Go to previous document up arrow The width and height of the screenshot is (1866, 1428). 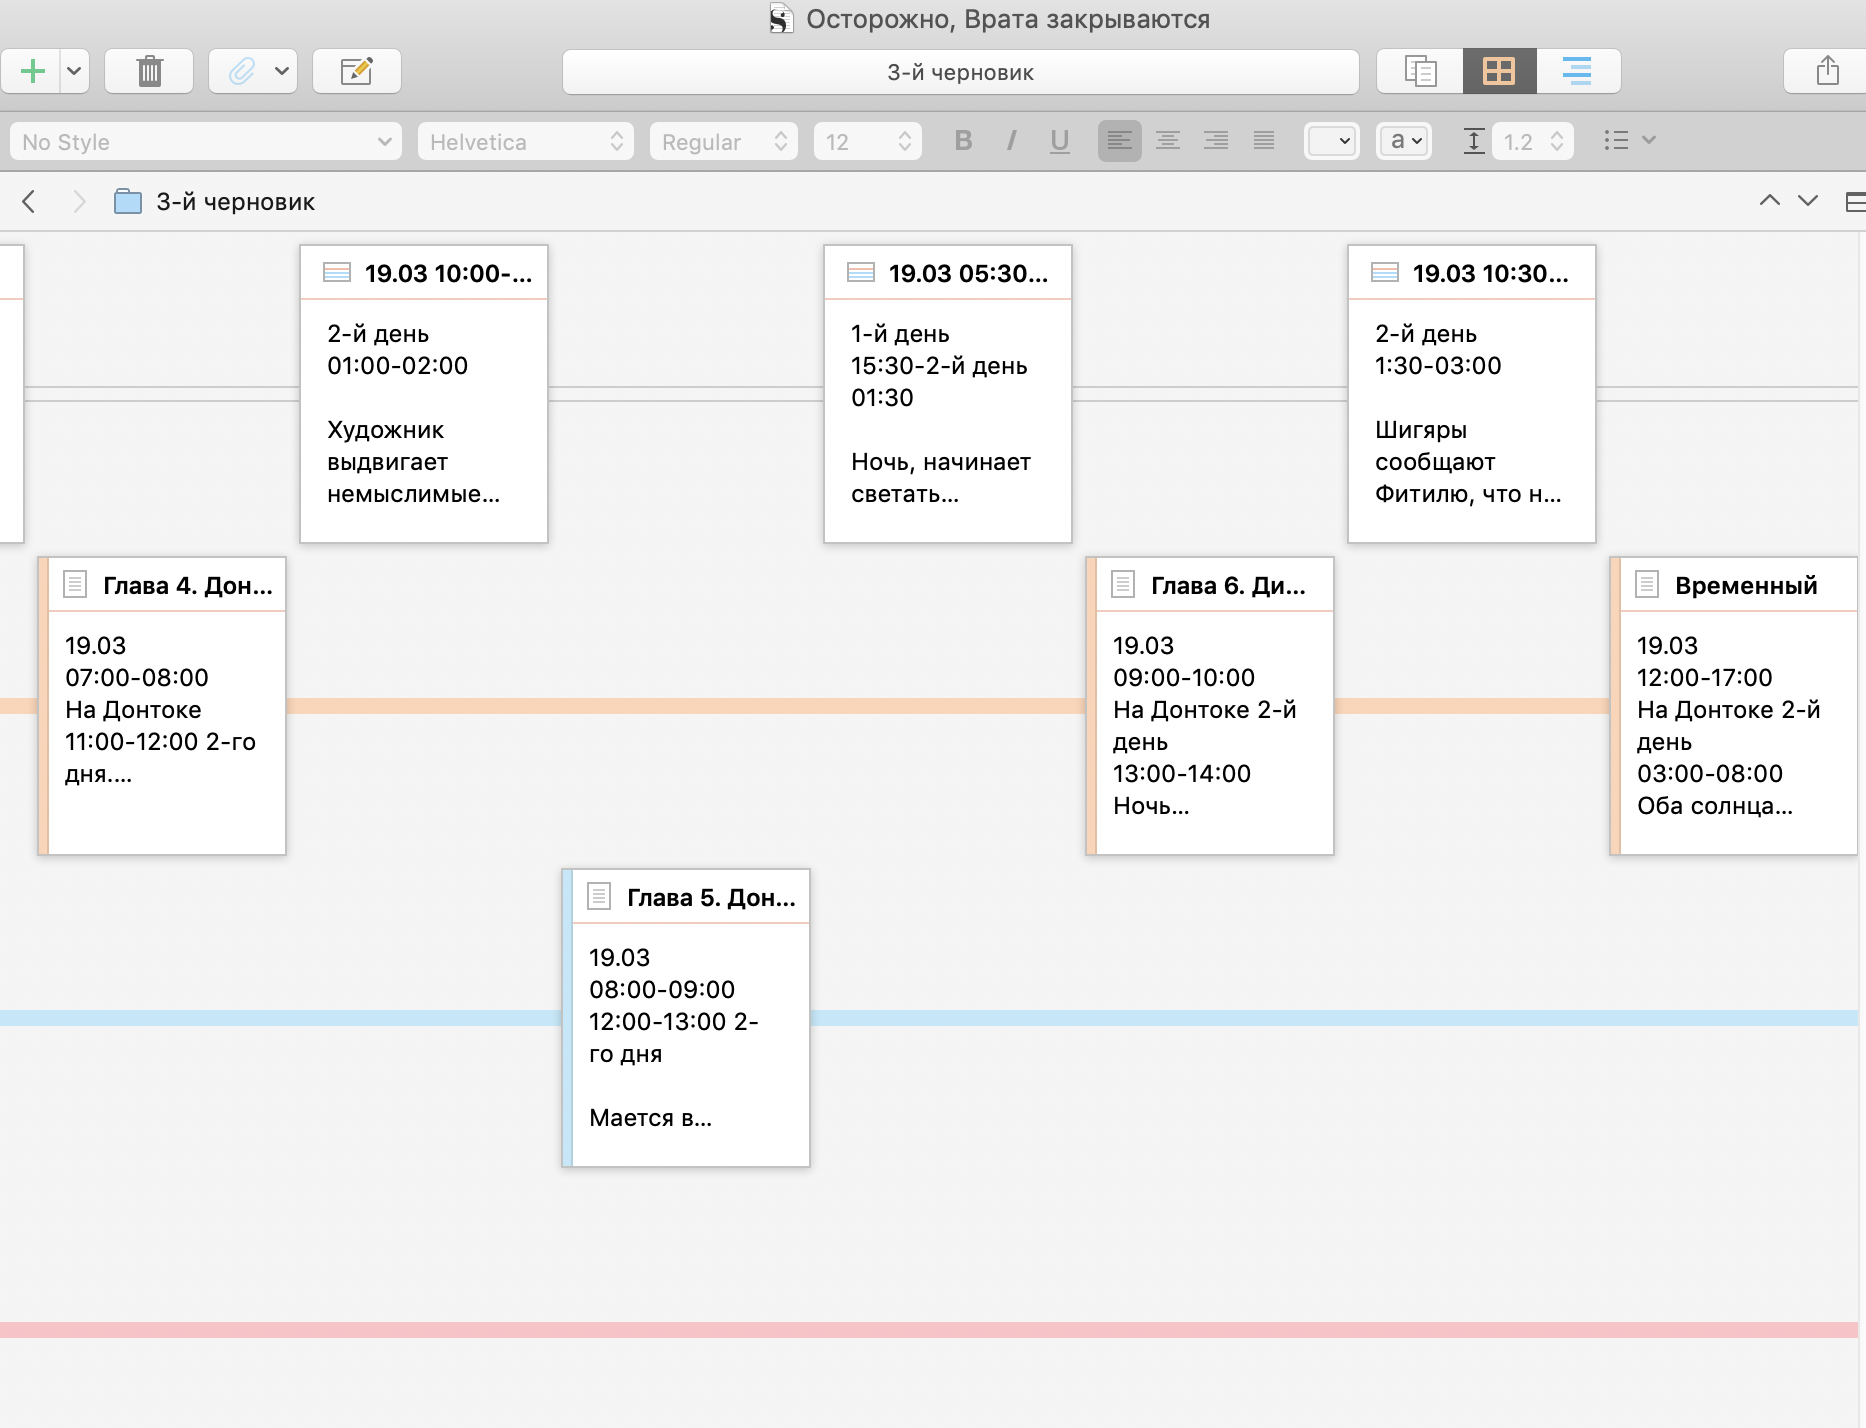coord(1769,200)
